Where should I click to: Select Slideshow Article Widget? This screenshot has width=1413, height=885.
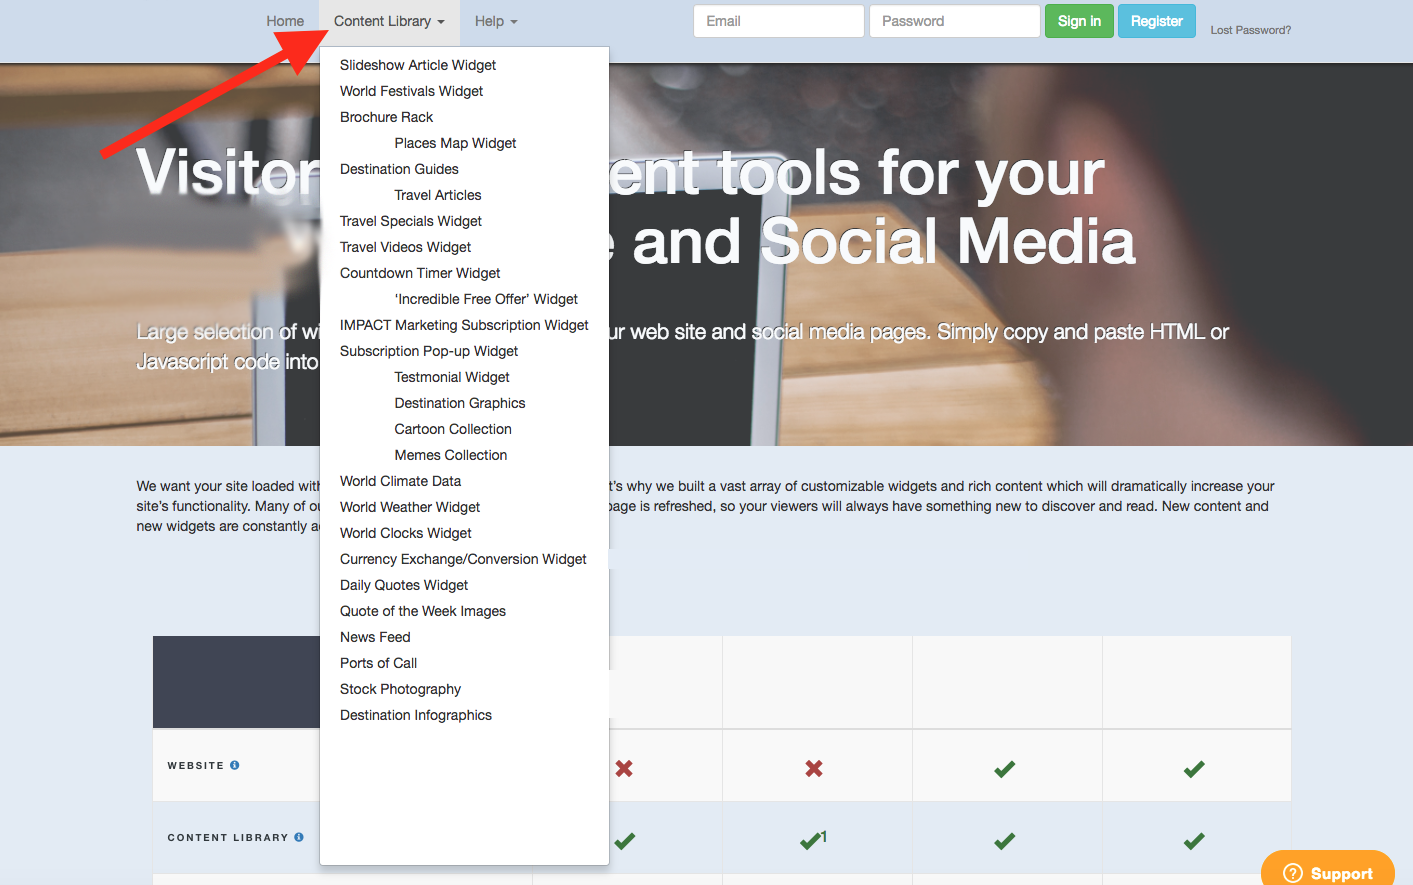pyautogui.click(x=418, y=65)
